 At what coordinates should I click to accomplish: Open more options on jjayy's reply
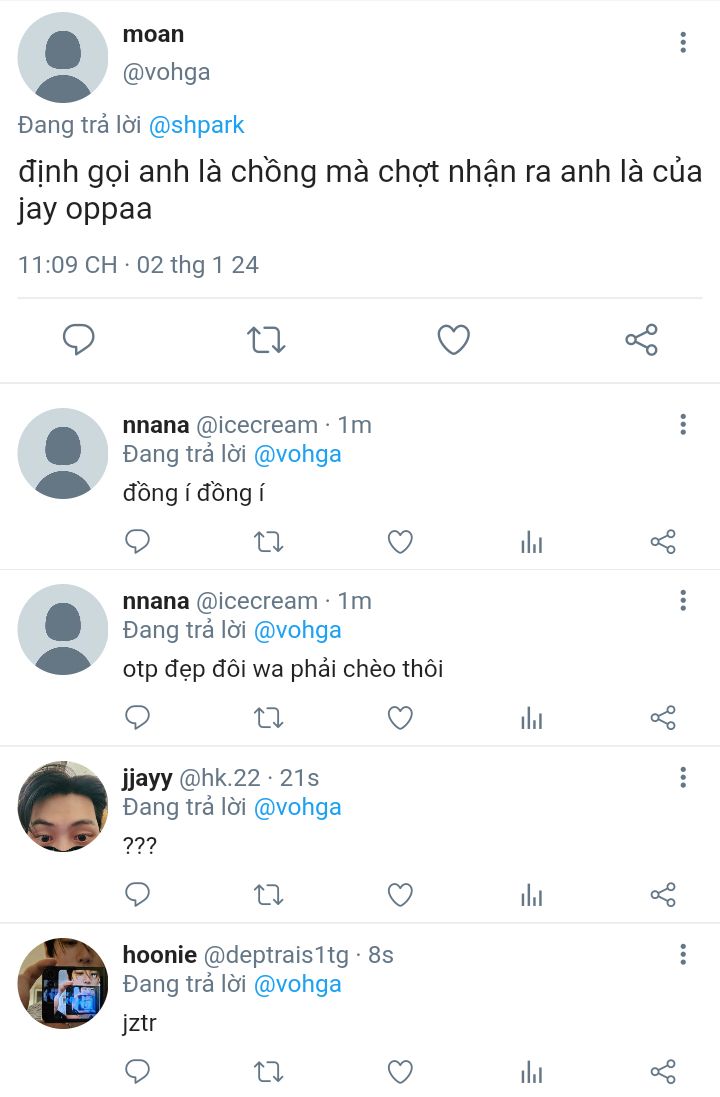[683, 777]
